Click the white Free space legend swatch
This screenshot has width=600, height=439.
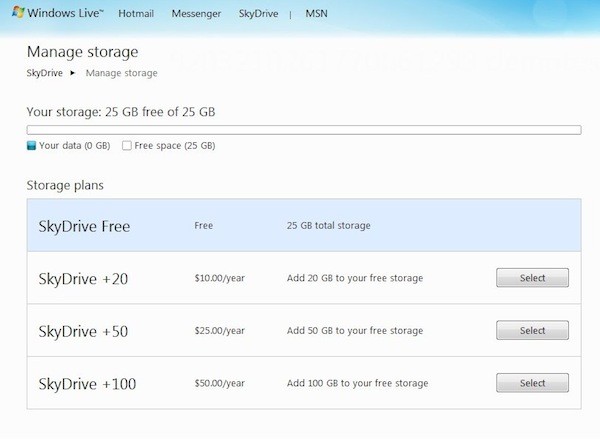[x=127, y=145]
